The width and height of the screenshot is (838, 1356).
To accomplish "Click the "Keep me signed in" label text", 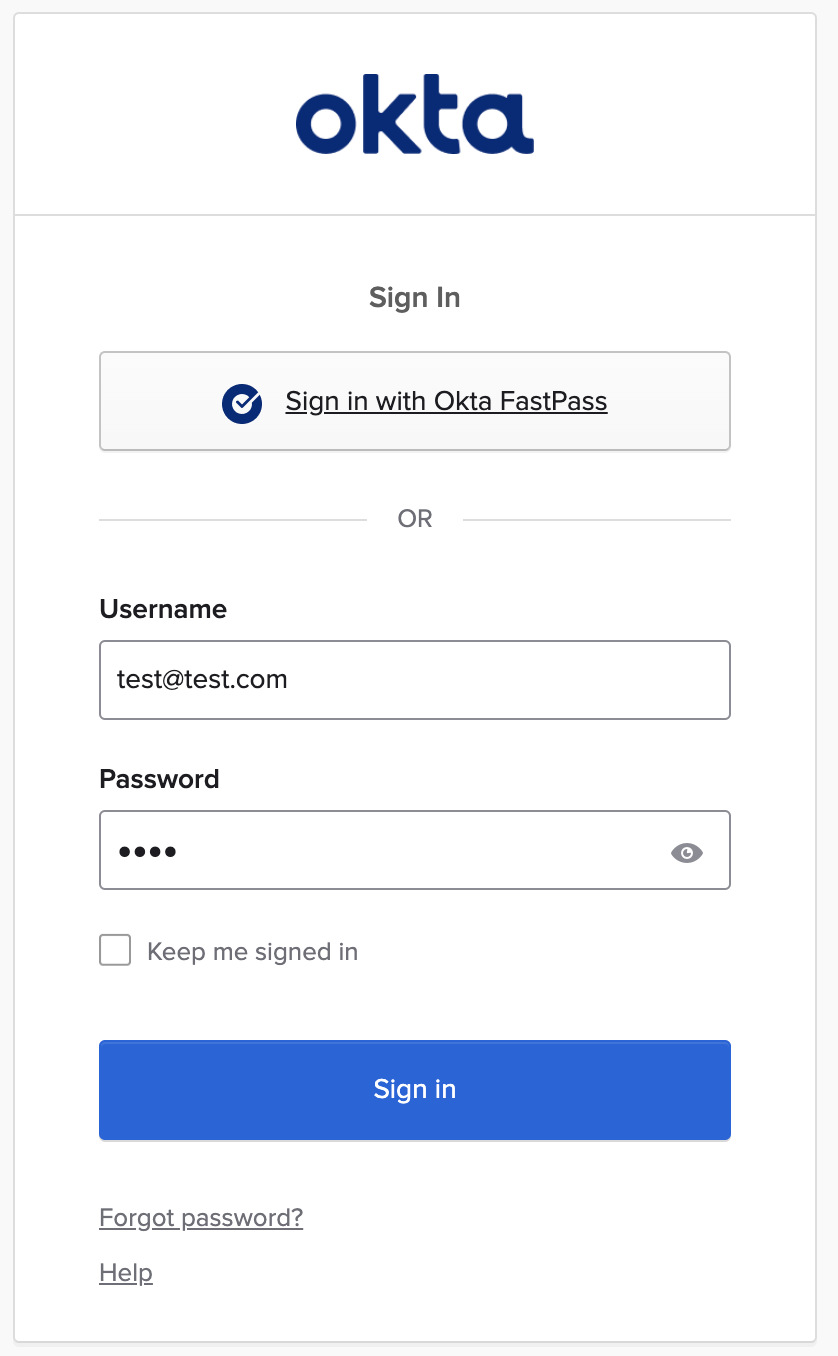I will pos(252,951).
